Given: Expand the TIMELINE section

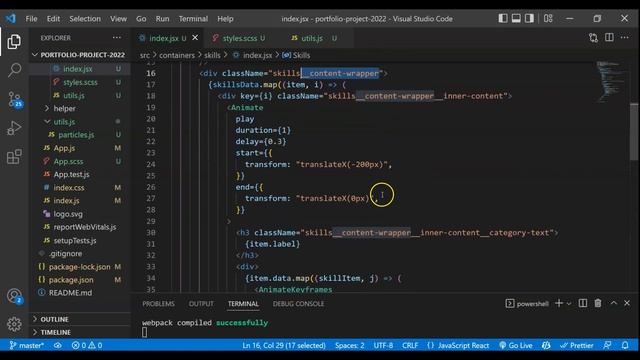Looking at the screenshot, I should point(56,332).
